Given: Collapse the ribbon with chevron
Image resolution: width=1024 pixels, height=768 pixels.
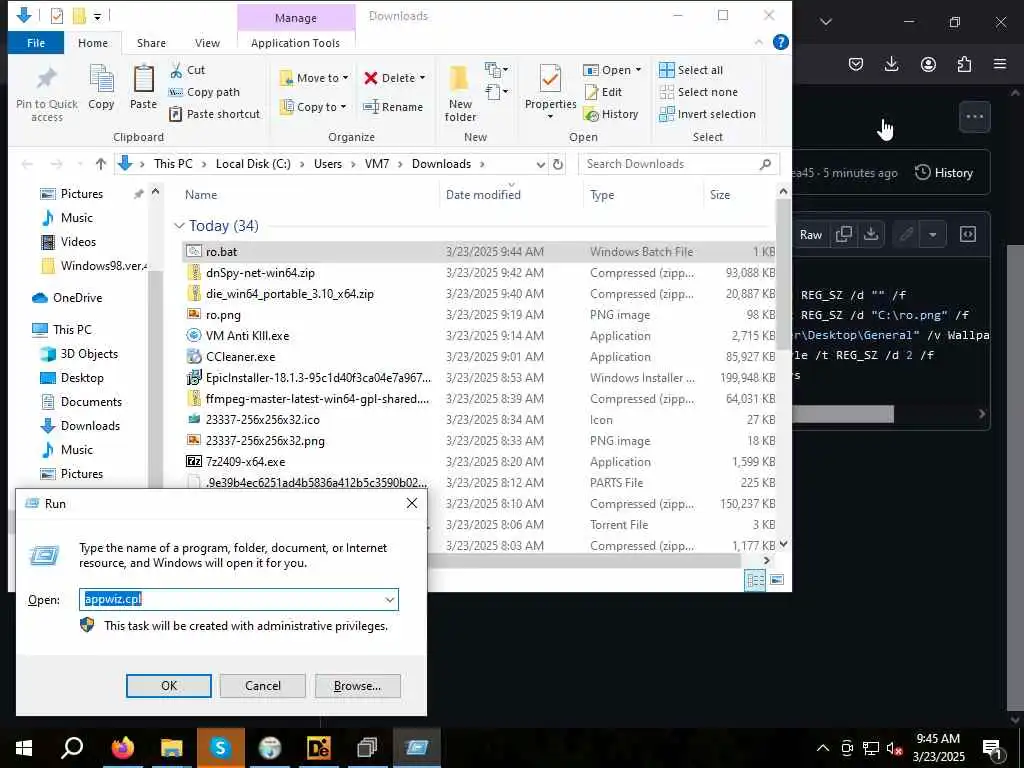Looking at the screenshot, I should 758,42.
